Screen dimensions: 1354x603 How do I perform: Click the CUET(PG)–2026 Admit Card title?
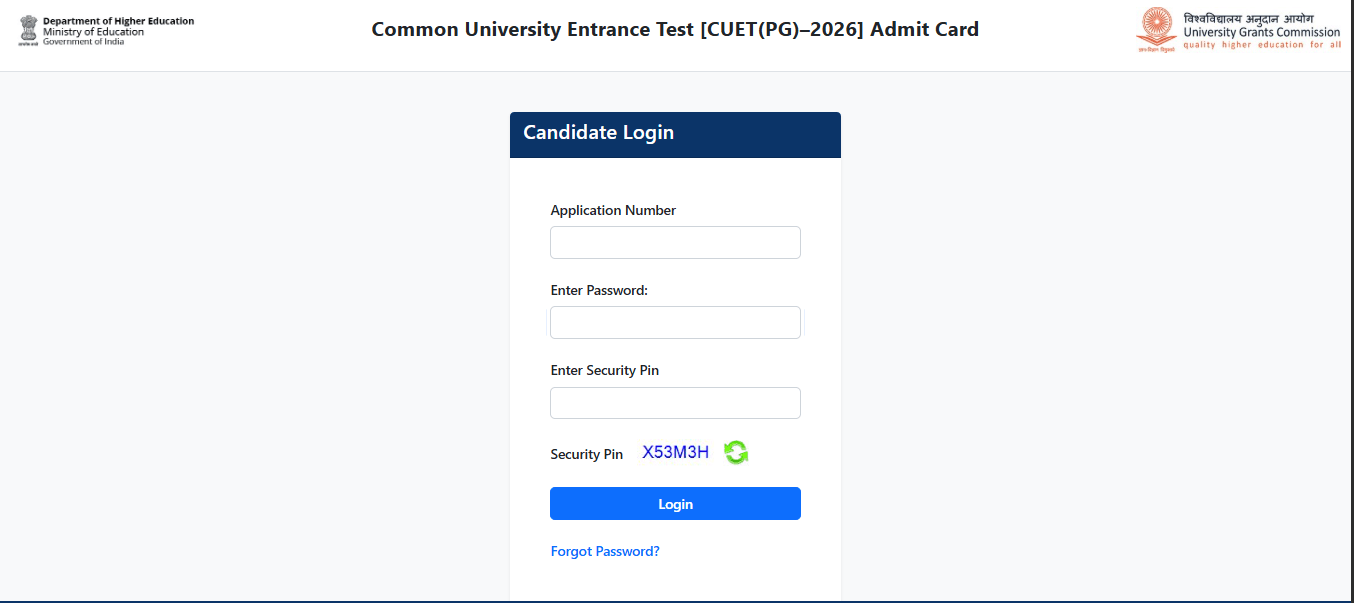click(675, 29)
